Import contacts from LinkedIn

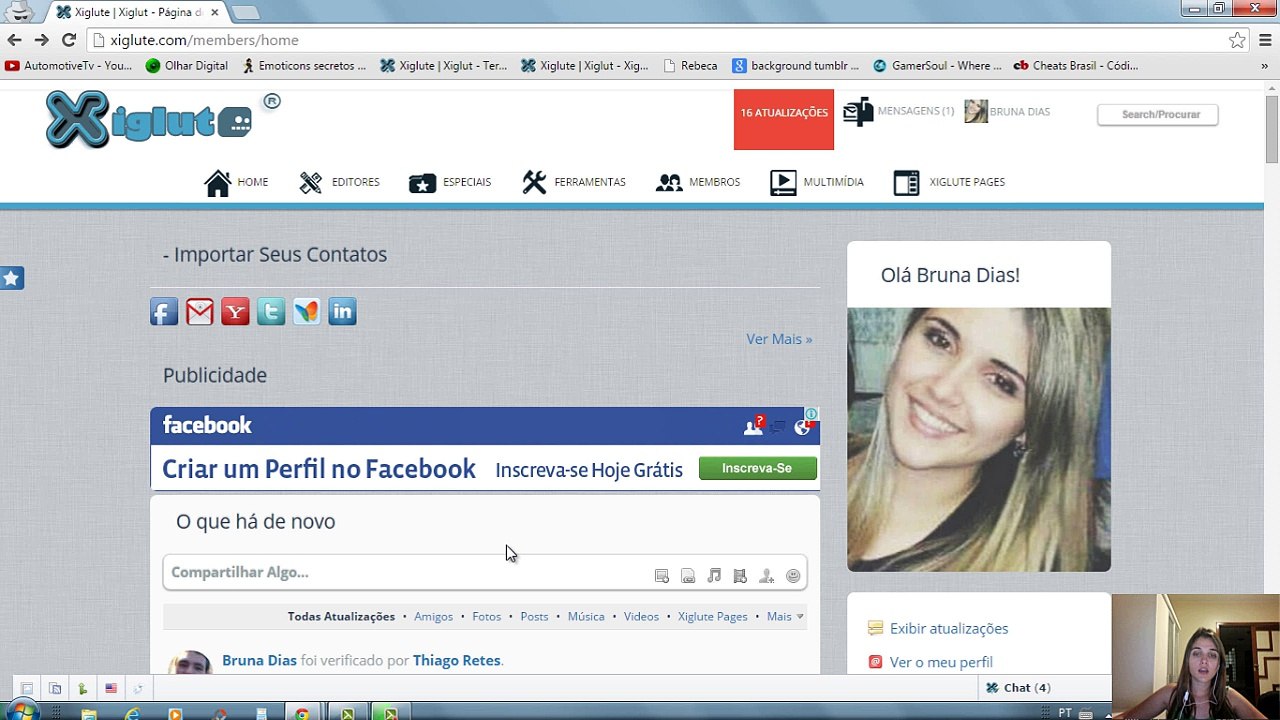[x=342, y=312]
